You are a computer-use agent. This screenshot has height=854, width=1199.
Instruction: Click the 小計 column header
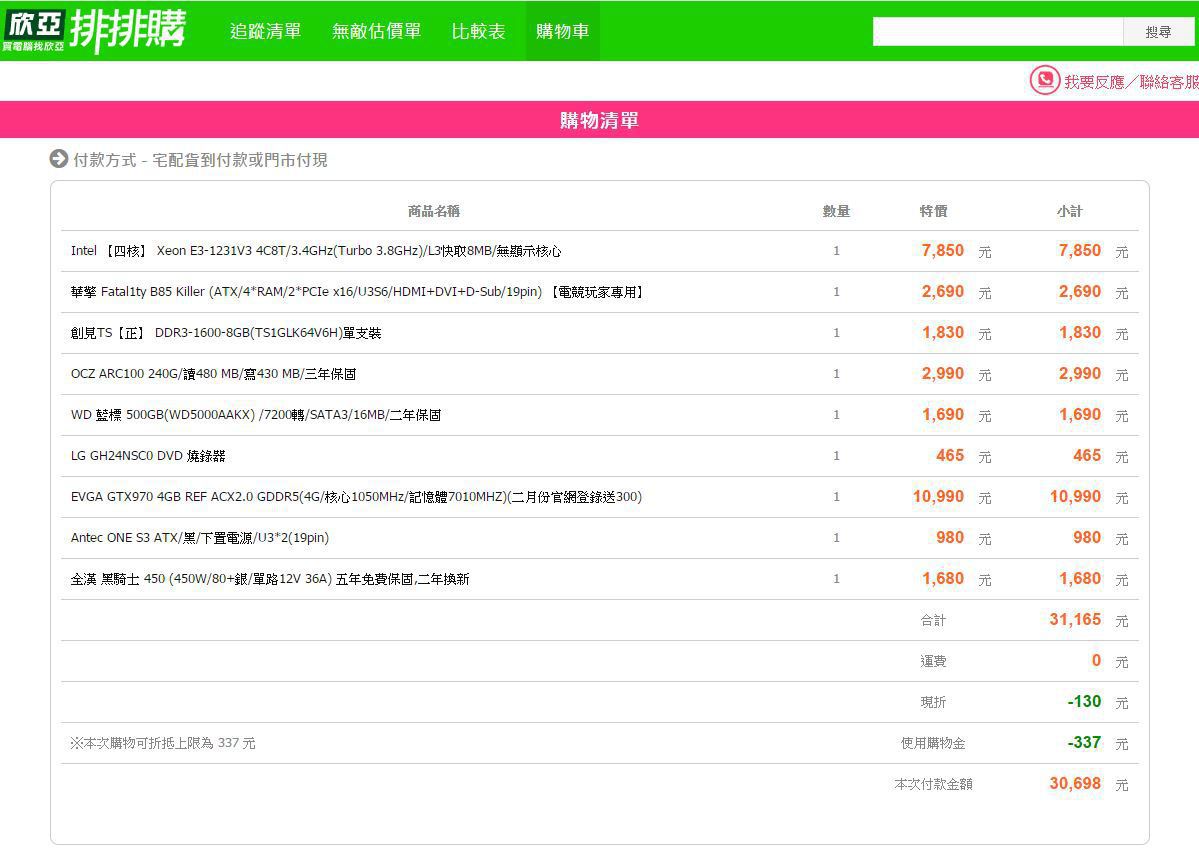click(1070, 211)
